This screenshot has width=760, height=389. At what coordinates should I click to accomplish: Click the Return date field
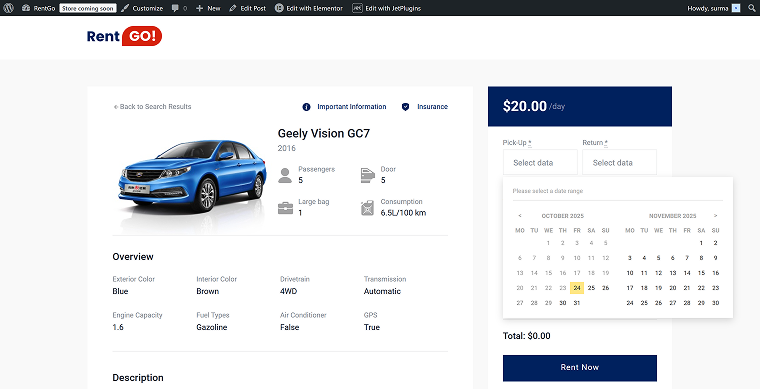619,162
